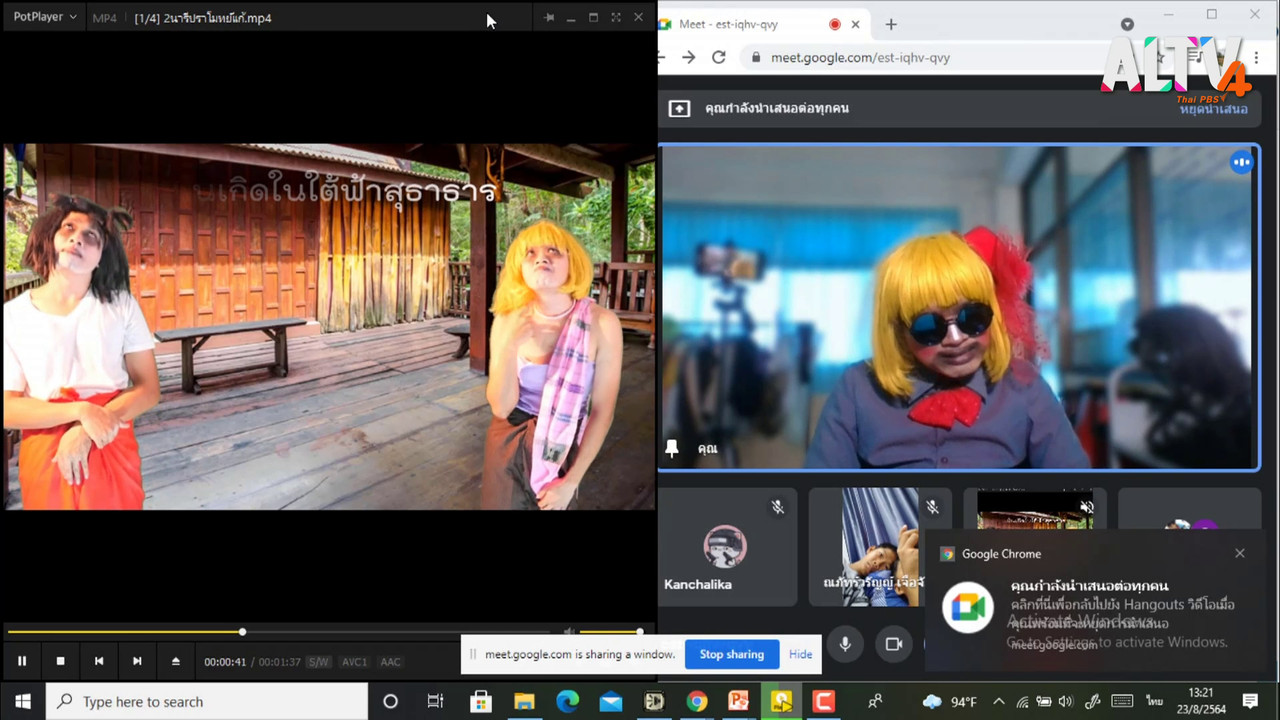Click the Type here to search box
This screenshot has height=720, width=1280.
coord(207,701)
